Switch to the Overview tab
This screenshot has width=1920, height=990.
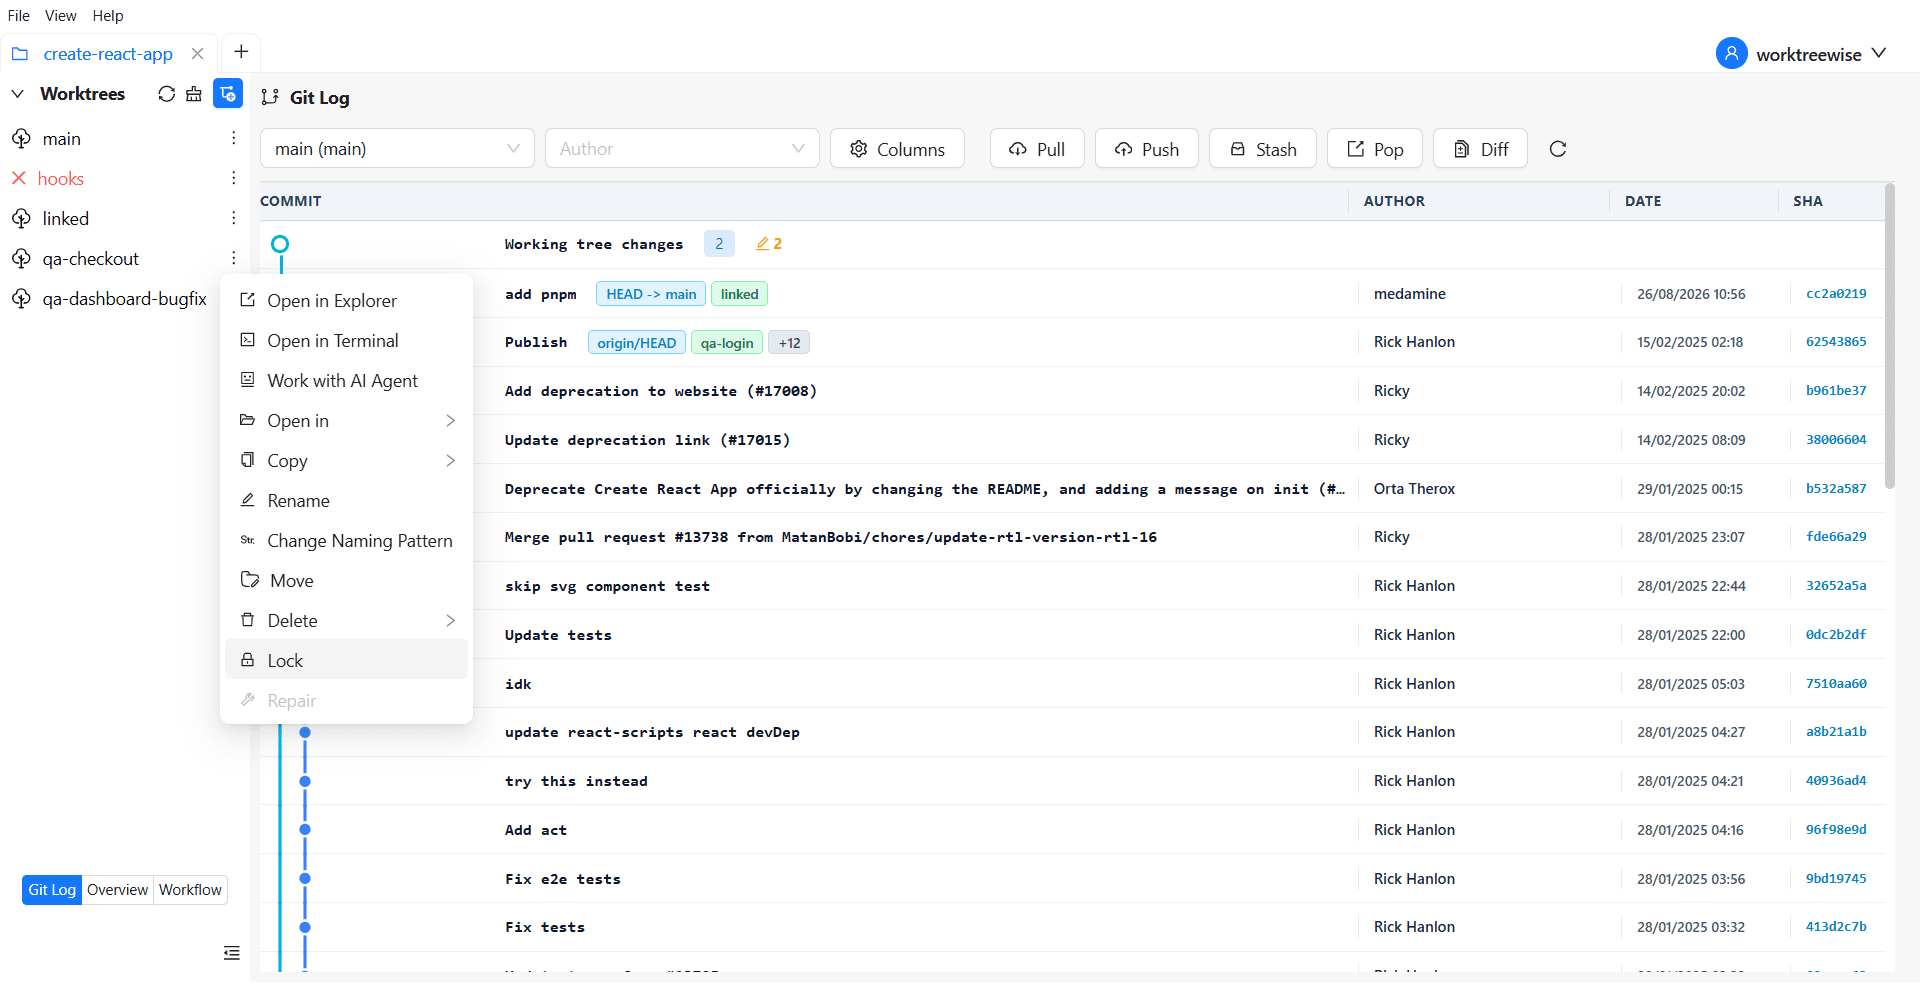(117, 890)
